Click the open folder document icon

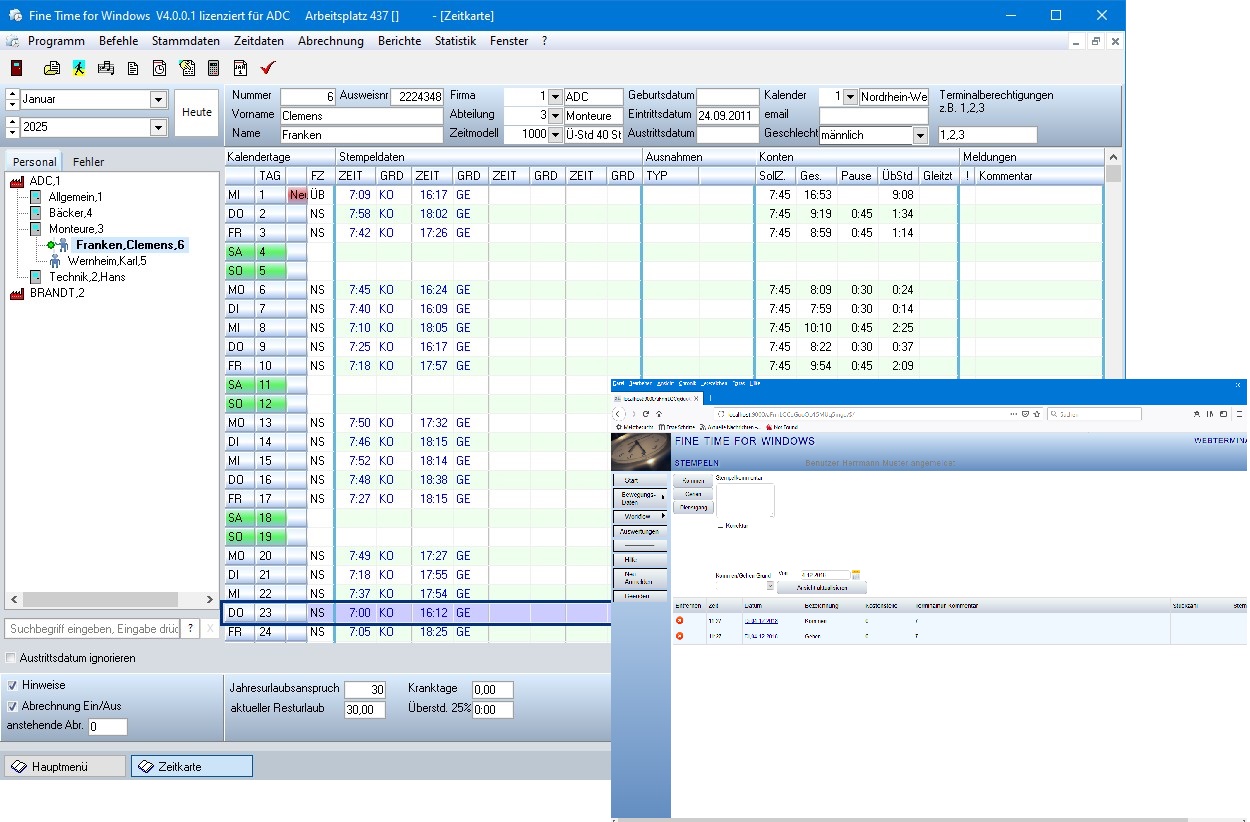52,68
